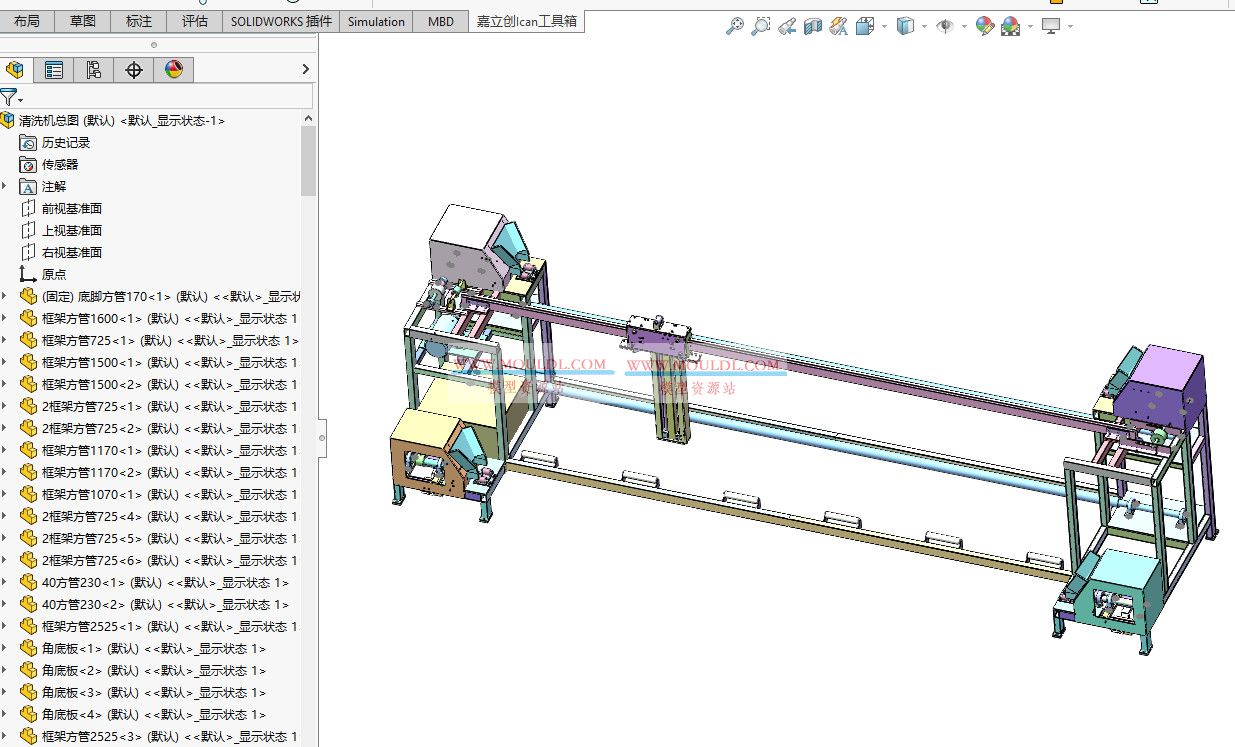Click the Previous View icon
The image size is (1235, 747).
[x=787, y=27]
